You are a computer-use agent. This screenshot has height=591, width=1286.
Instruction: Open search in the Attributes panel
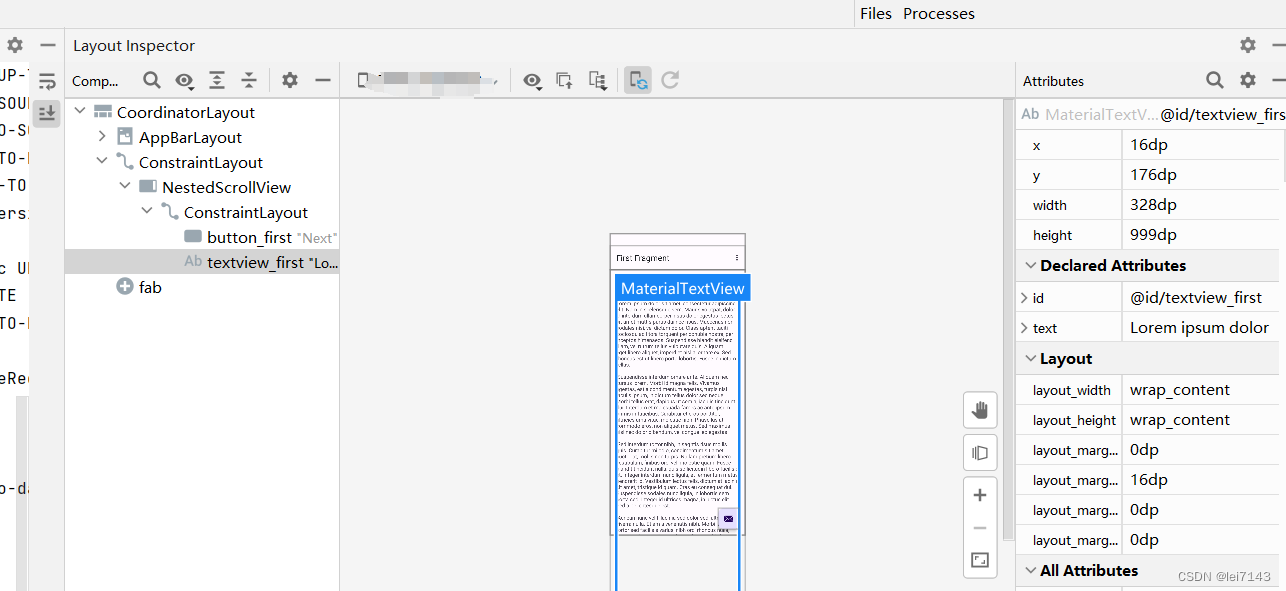pos(1214,80)
